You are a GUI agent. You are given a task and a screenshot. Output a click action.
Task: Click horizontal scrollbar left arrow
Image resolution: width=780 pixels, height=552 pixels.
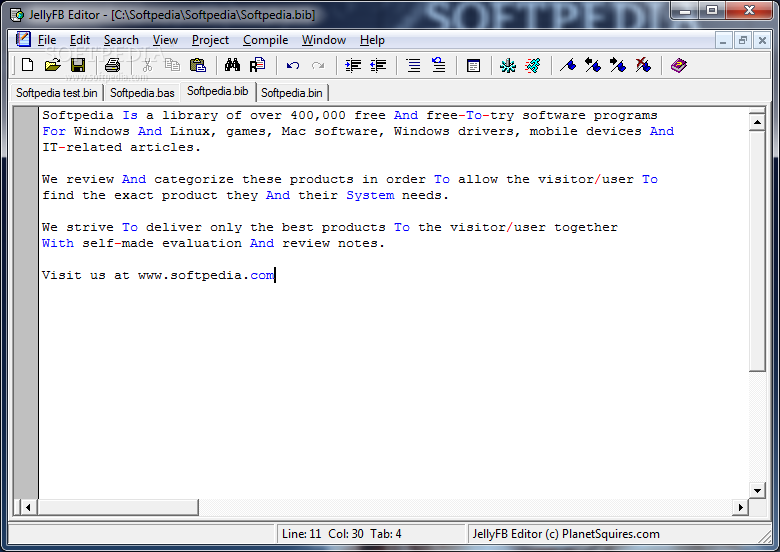[28, 507]
